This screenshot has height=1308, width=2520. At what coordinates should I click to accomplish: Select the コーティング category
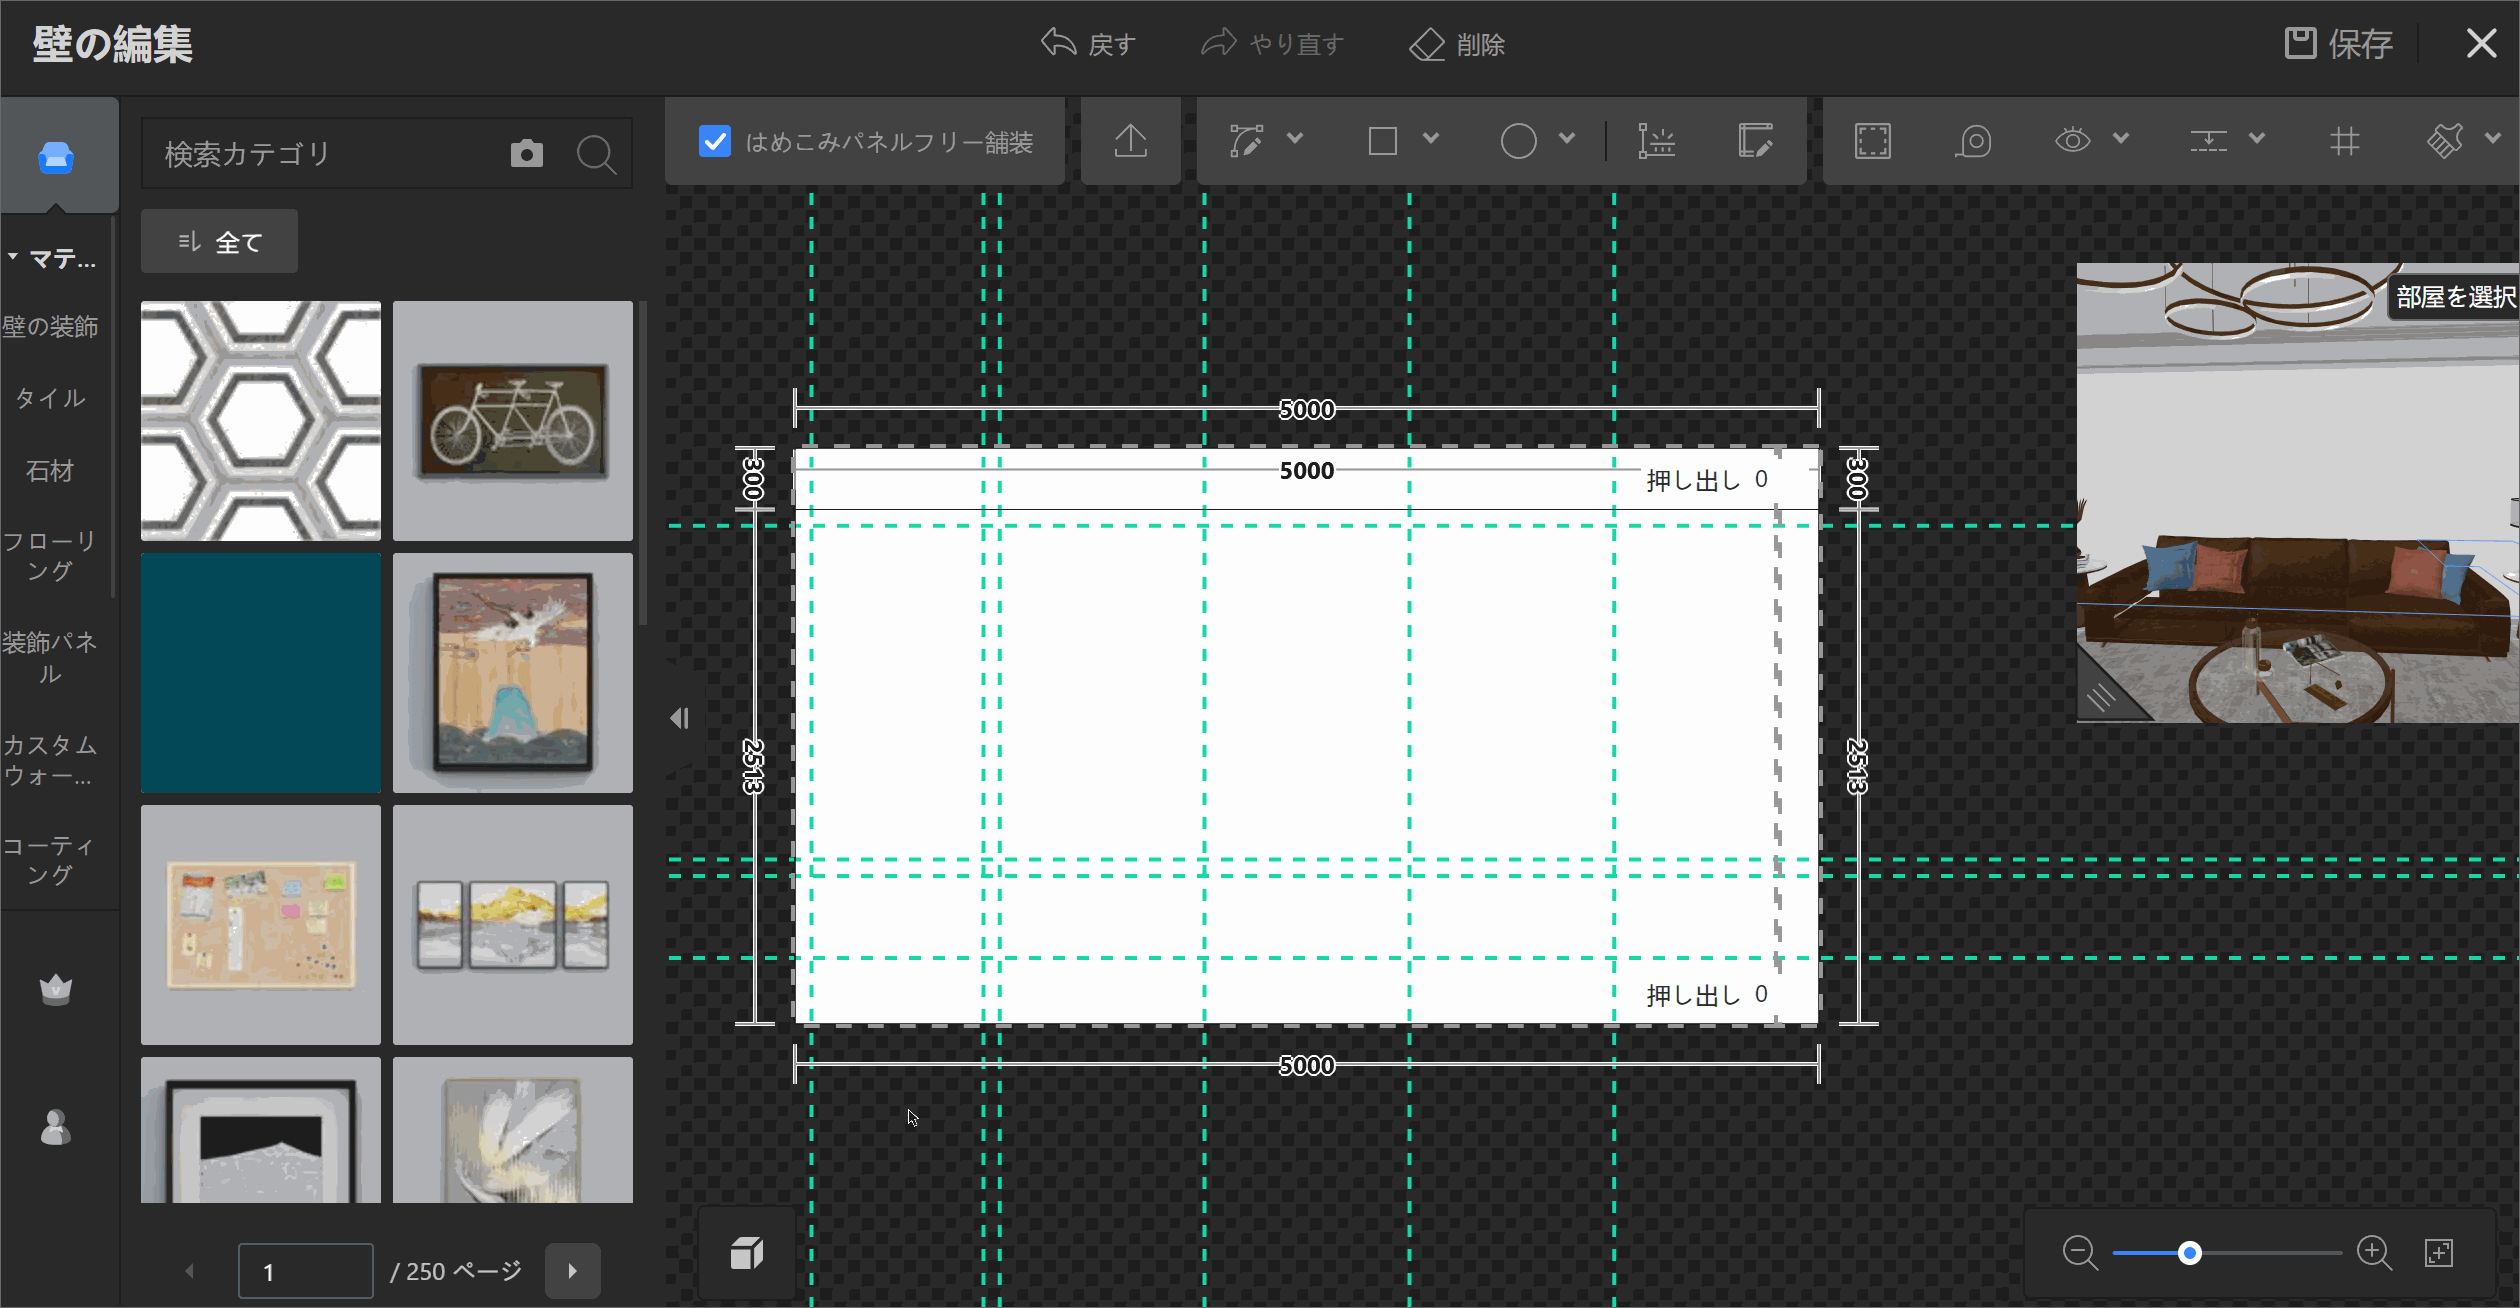50,860
